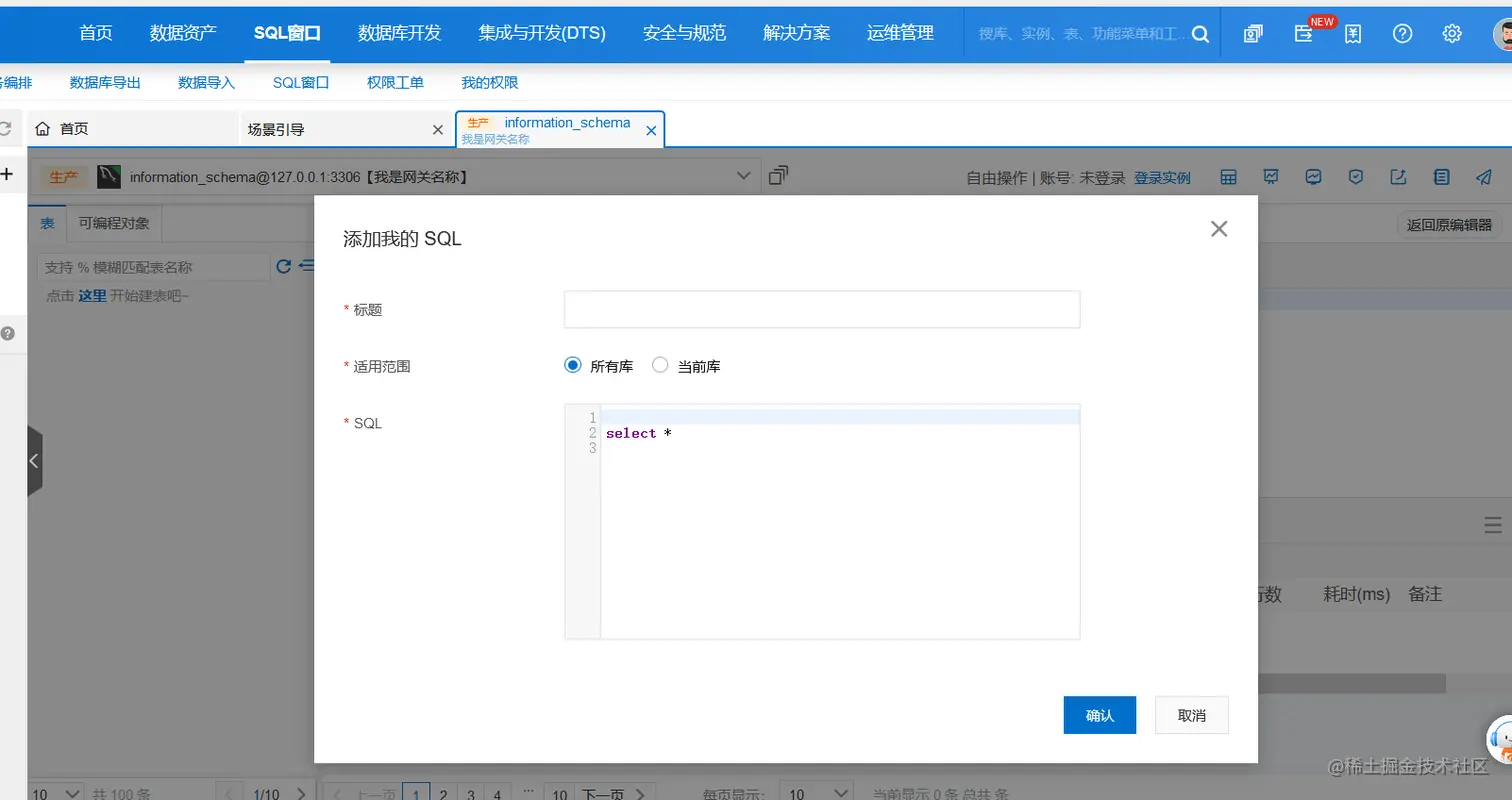Image resolution: width=1512 pixels, height=800 pixels.
Task: Click the calculator-style icon right of 登录实例
Action: click(x=1228, y=177)
